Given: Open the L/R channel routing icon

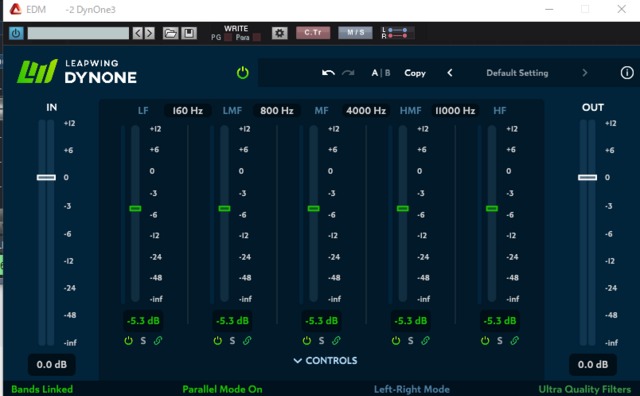Looking at the screenshot, I should [x=398, y=33].
